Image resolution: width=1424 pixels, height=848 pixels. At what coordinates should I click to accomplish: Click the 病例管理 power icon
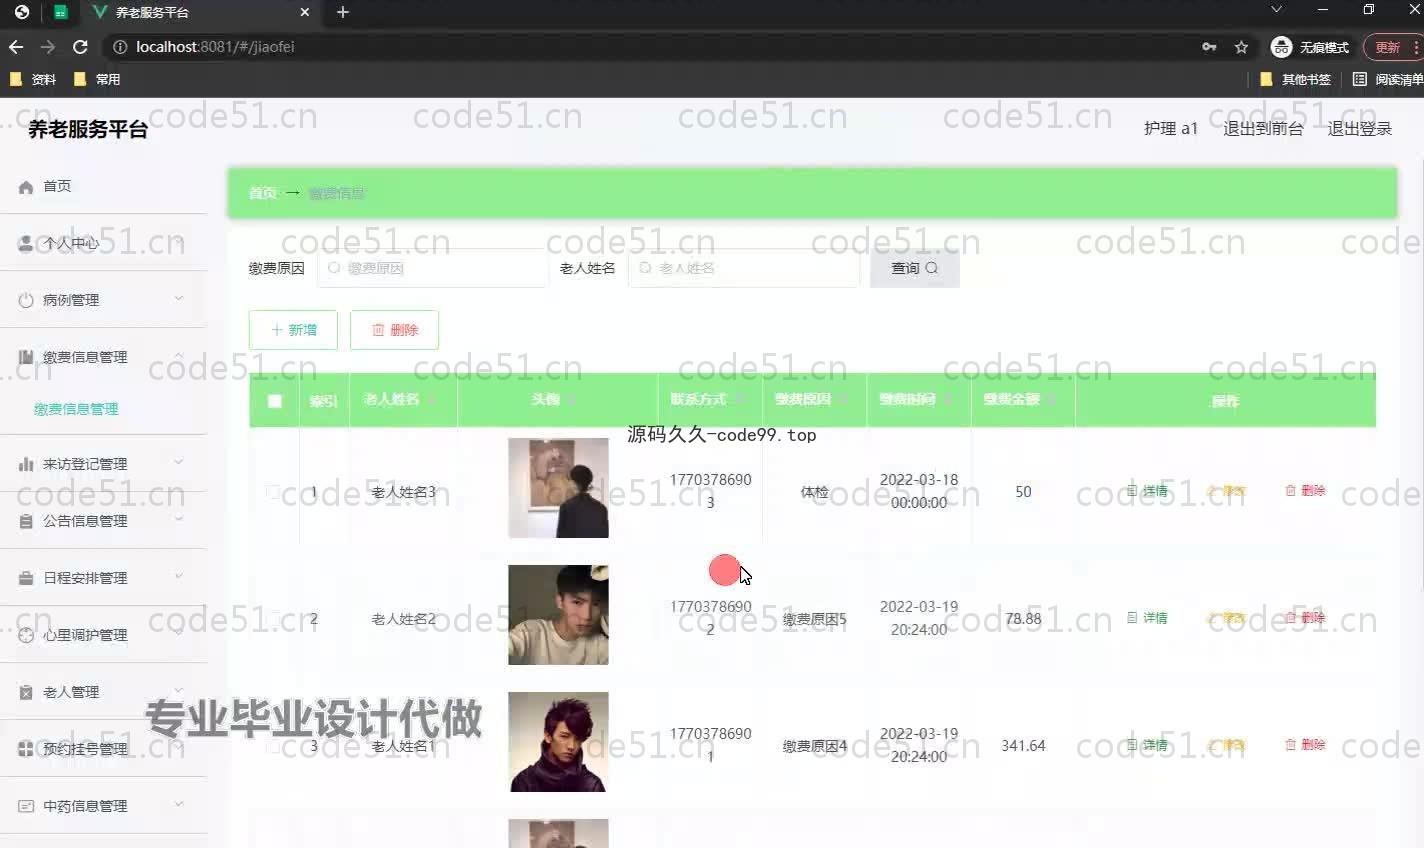click(x=26, y=300)
